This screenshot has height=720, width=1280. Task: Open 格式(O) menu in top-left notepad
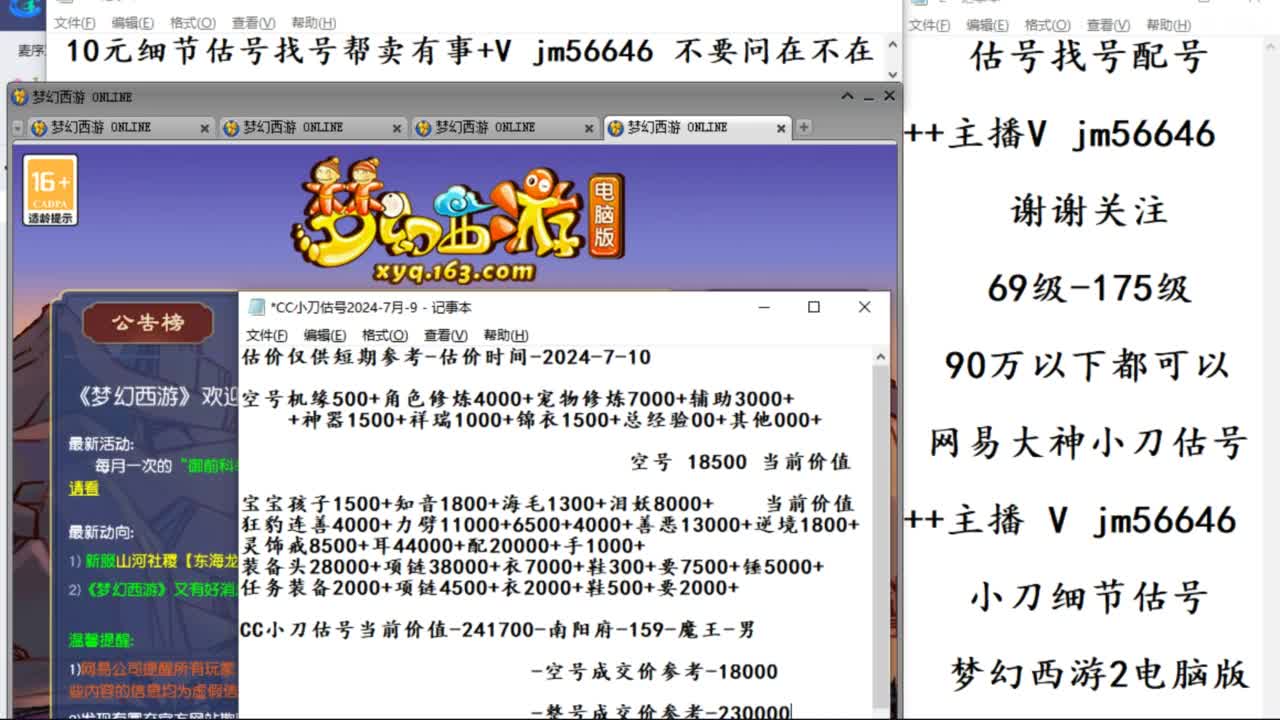(193, 23)
